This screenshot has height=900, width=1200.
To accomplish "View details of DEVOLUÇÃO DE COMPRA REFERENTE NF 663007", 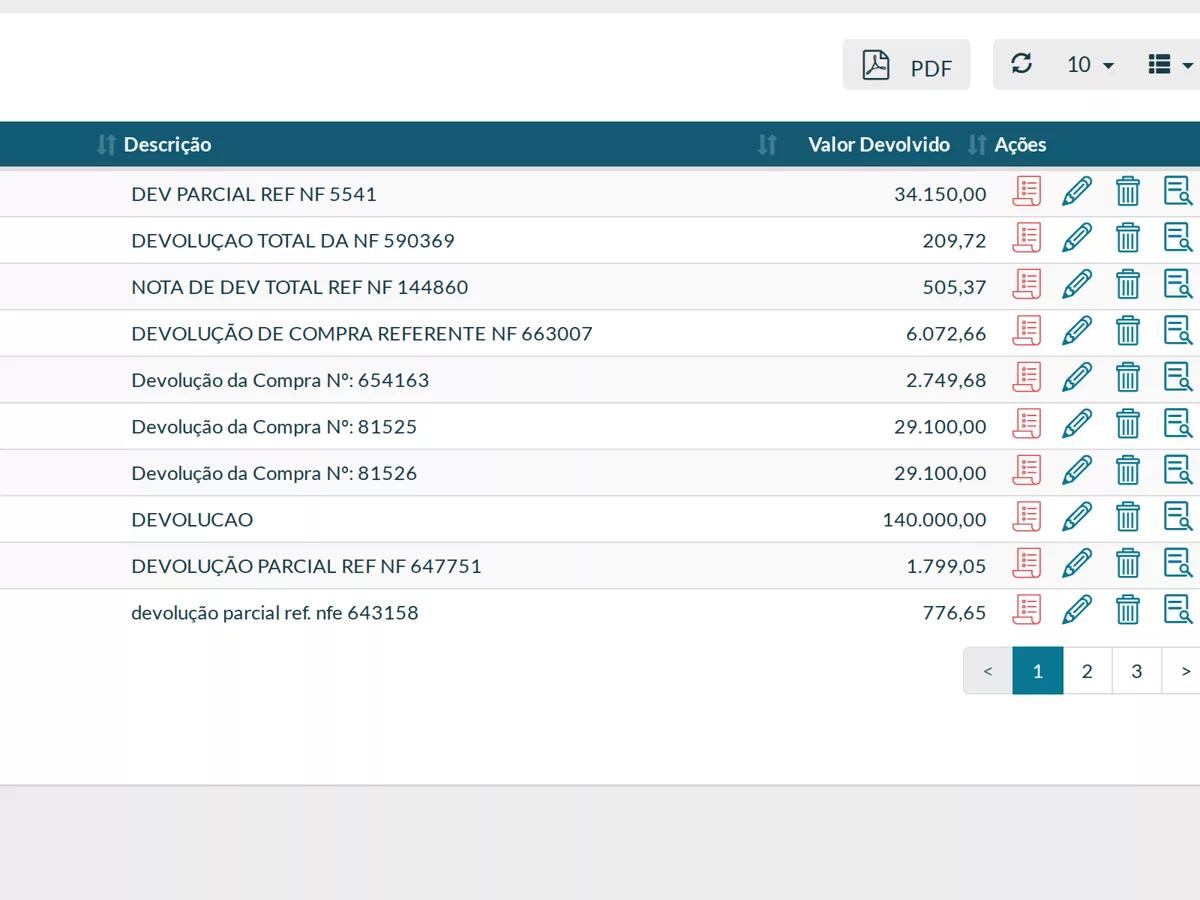I will click(1178, 331).
